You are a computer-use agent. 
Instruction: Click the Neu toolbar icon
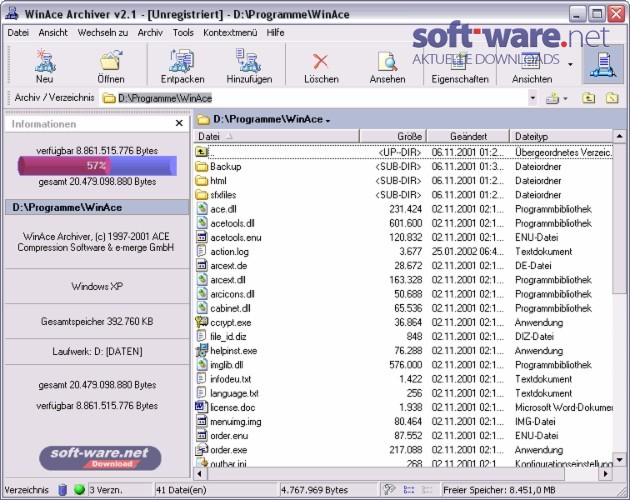pyautogui.click(x=45, y=61)
